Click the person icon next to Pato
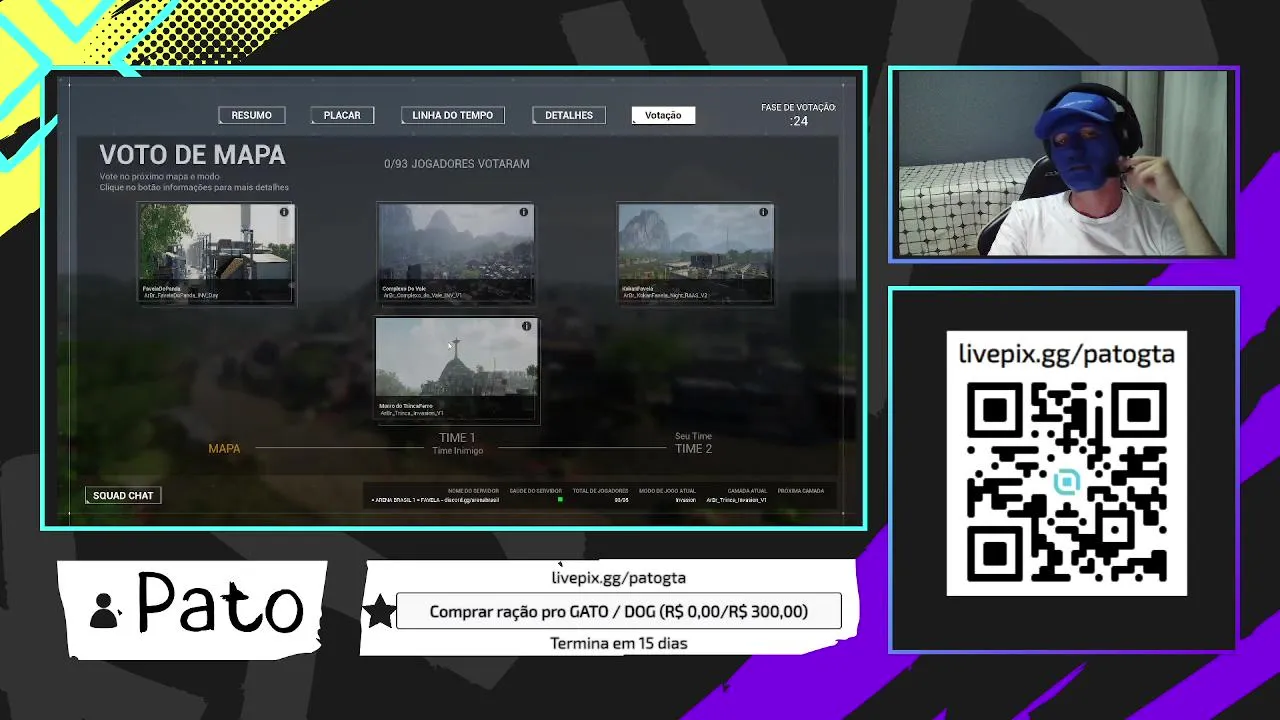 point(104,610)
